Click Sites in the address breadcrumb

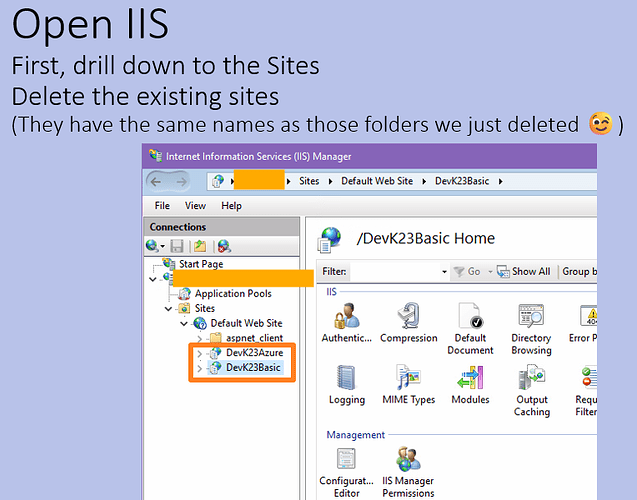coord(309,181)
